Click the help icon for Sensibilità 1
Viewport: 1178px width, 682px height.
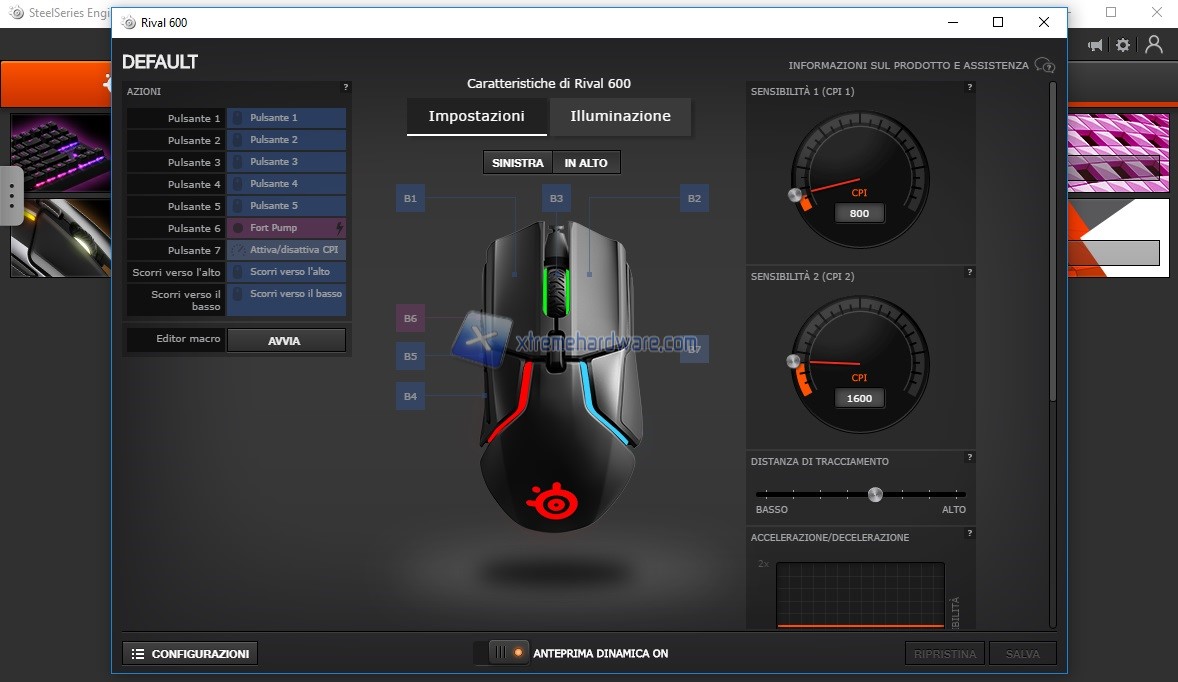tap(969, 88)
